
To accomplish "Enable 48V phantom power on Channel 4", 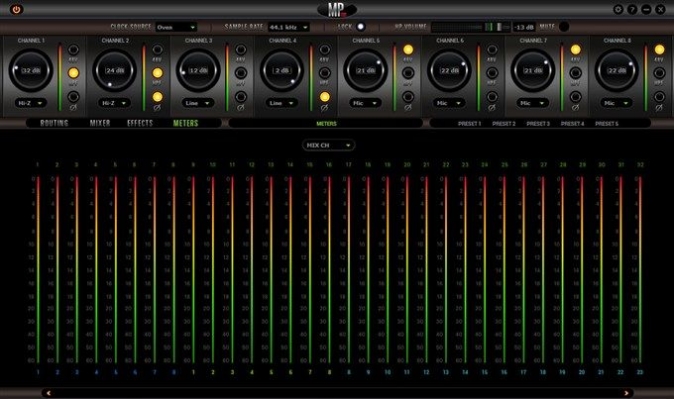I will 325,49.
